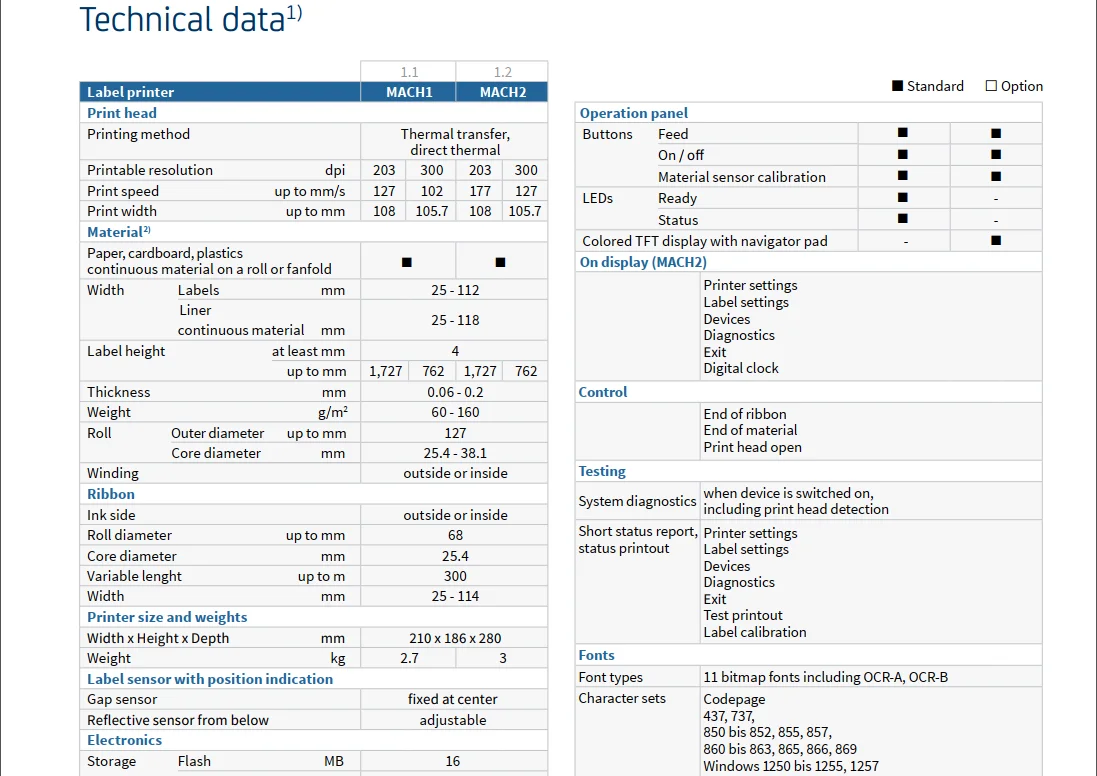Click the 'Label printer' table header

pos(130,92)
